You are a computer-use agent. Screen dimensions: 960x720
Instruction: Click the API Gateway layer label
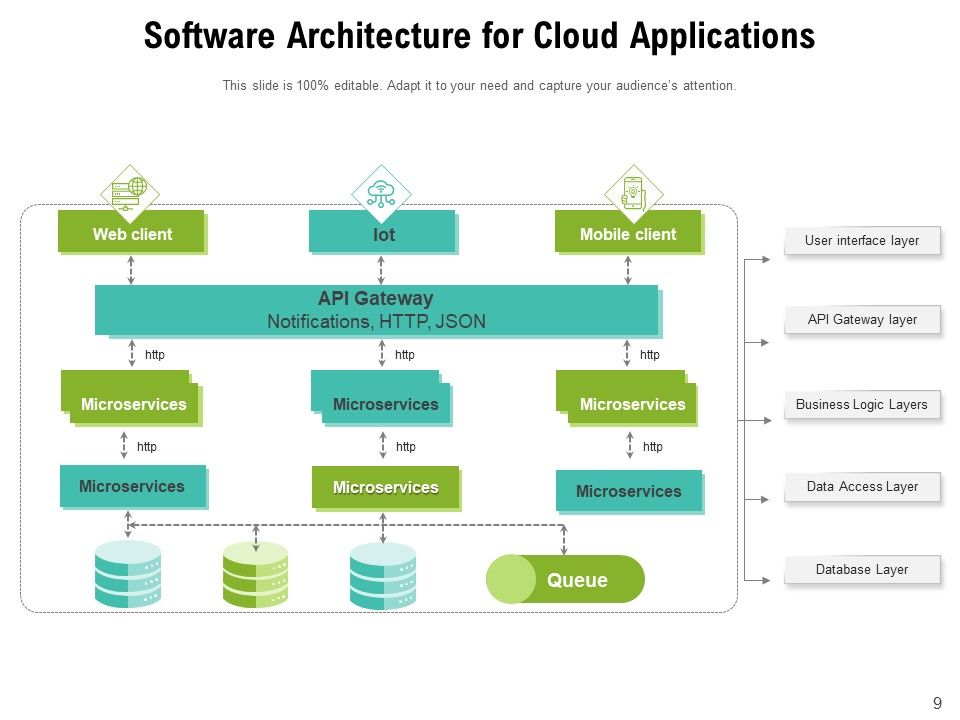pyautogui.click(x=862, y=319)
